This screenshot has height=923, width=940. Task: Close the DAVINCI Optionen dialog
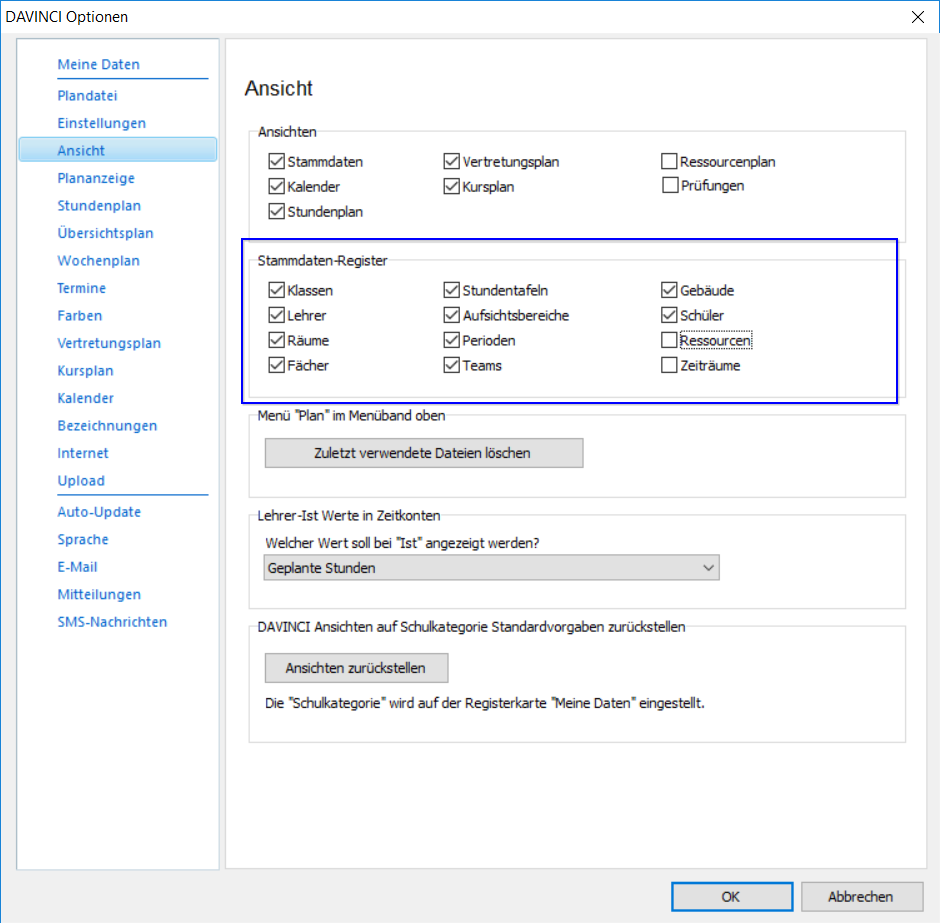pos(918,17)
